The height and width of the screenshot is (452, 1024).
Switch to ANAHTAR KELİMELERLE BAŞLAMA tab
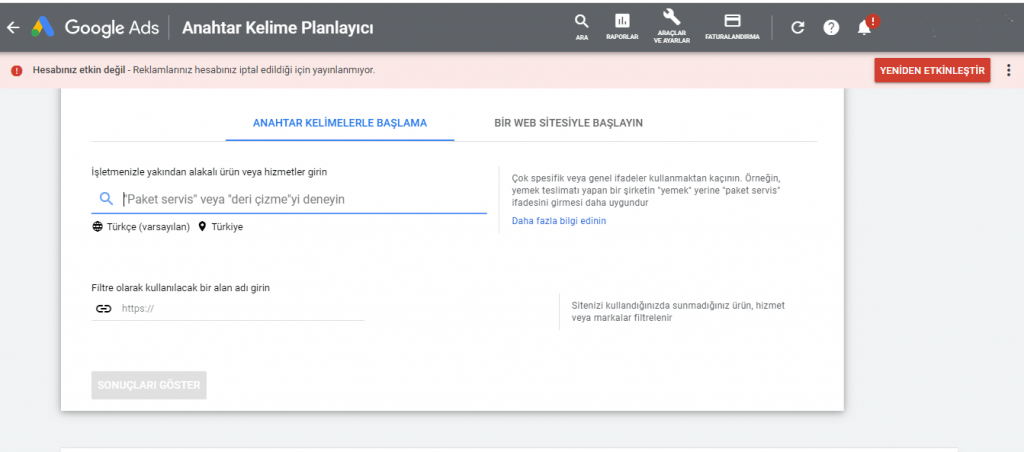point(340,123)
